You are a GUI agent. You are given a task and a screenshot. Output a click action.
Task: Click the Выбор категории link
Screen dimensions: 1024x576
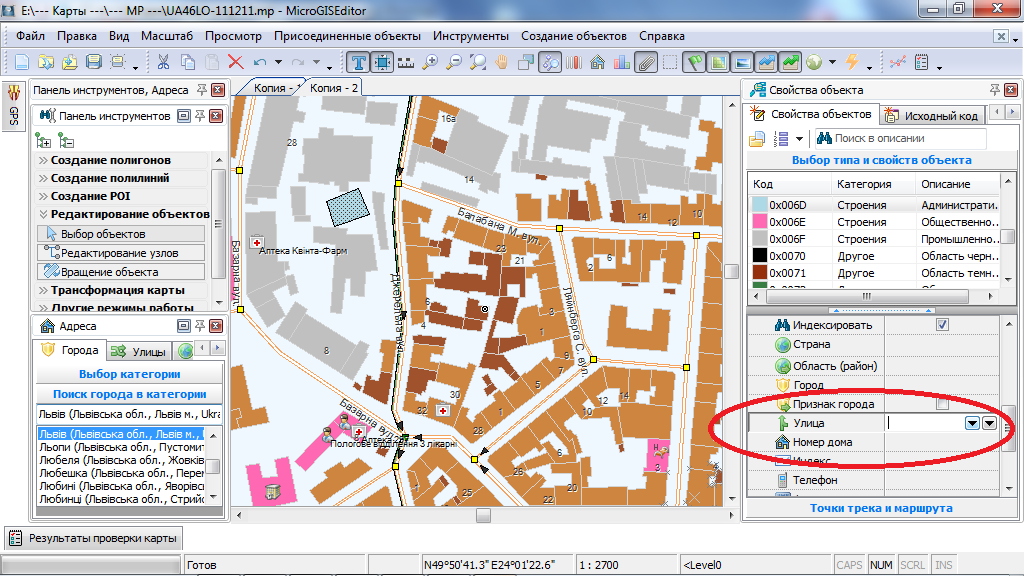click(x=129, y=374)
